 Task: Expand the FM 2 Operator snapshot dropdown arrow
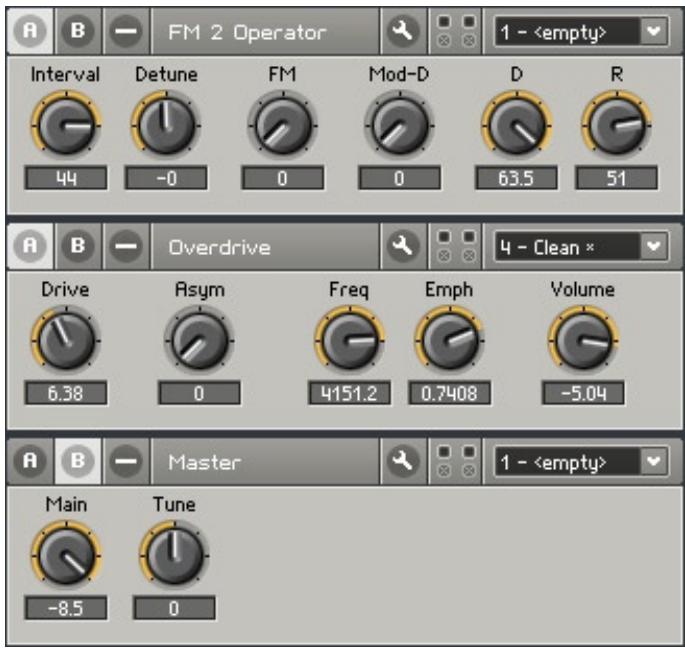654,31
